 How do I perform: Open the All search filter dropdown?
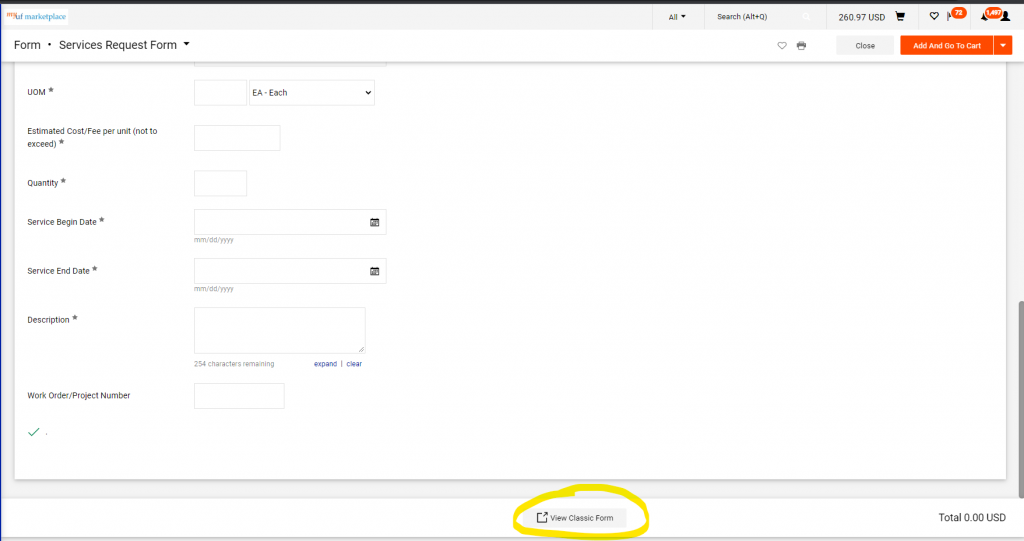point(677,16)
